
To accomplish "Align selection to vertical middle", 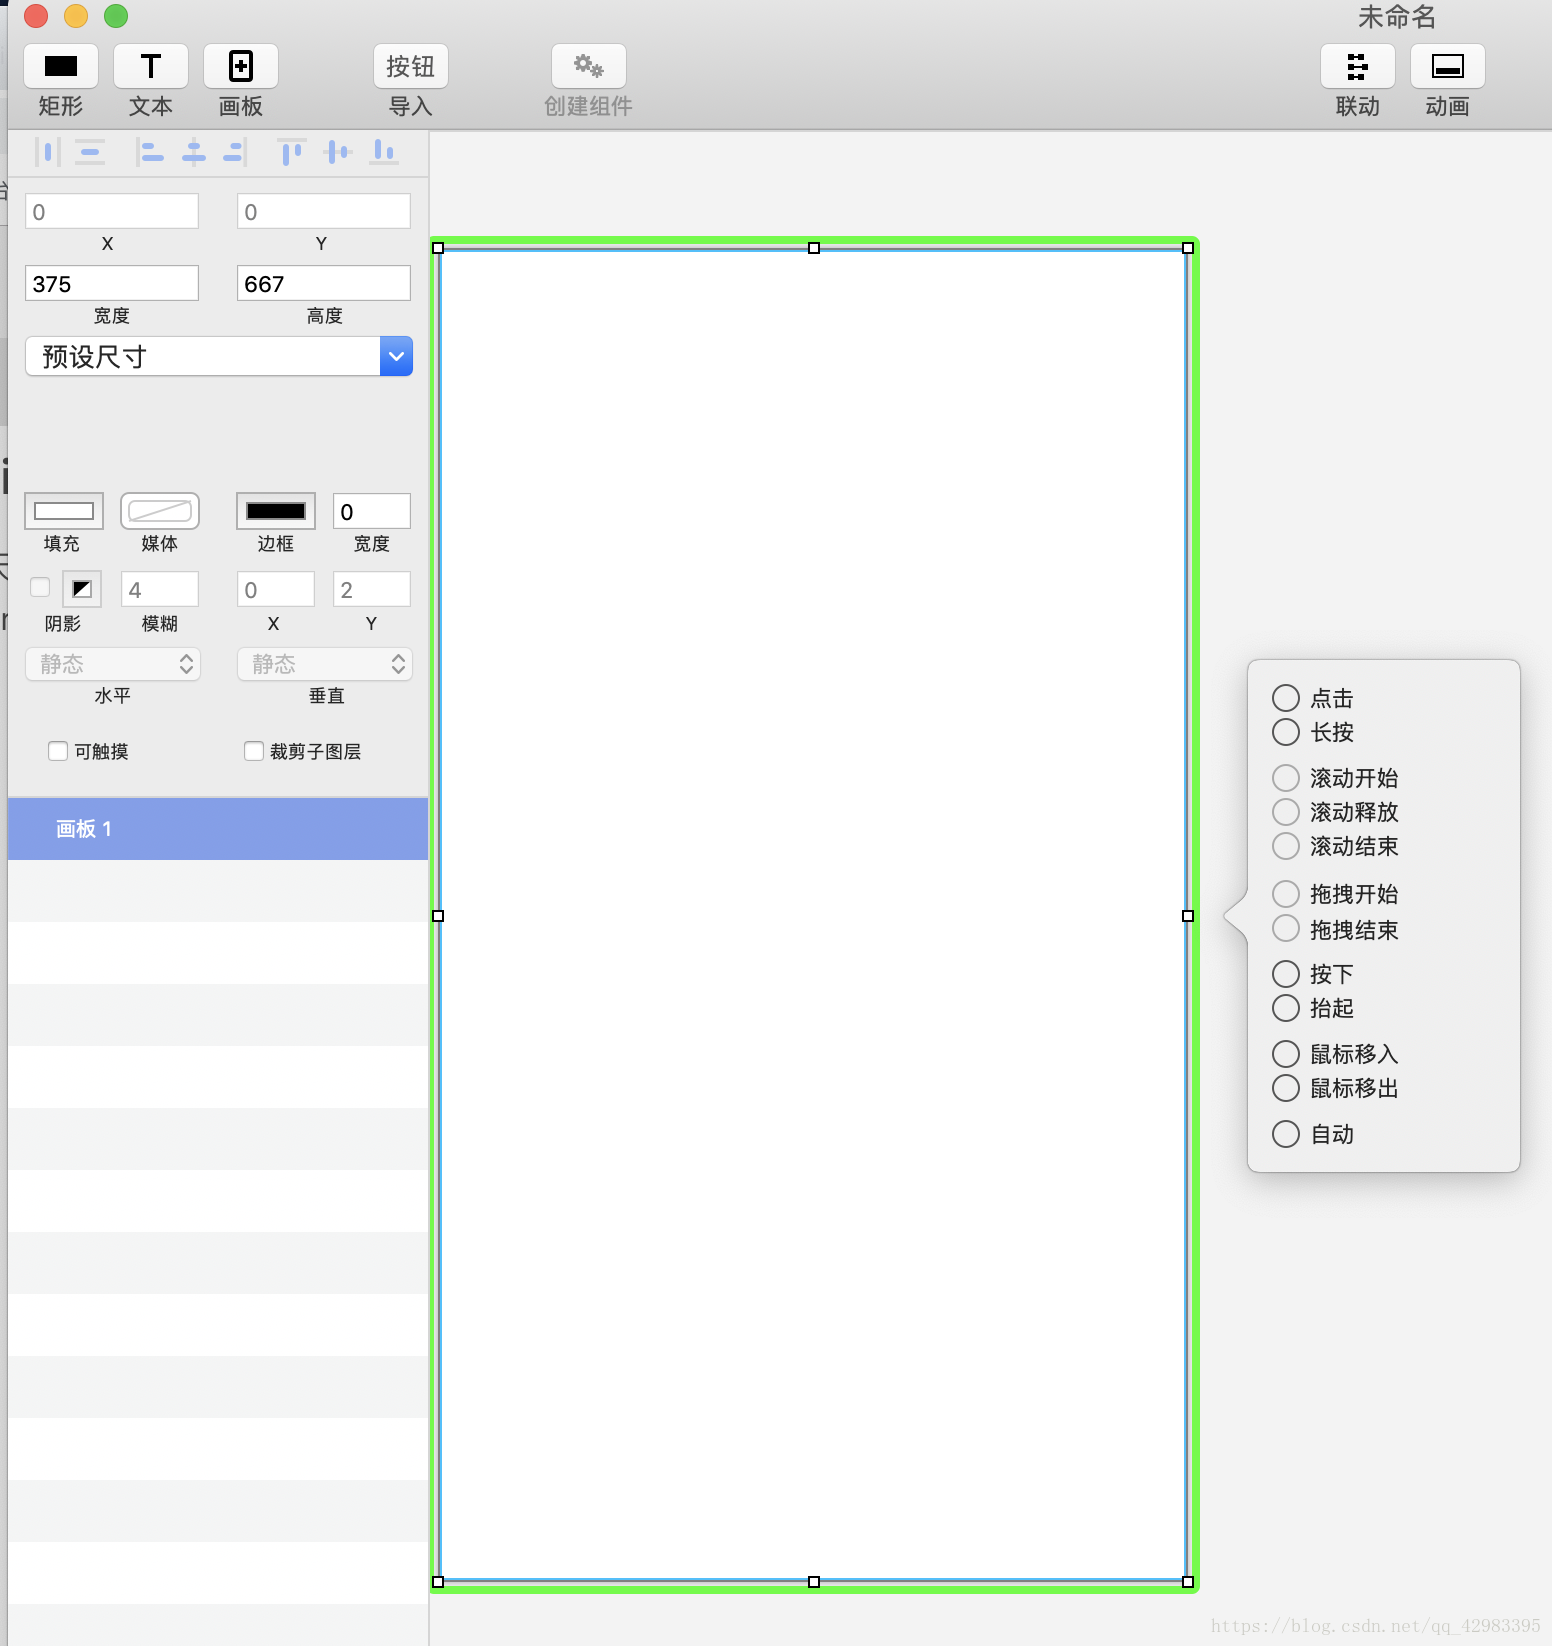I will coord(339,152).
